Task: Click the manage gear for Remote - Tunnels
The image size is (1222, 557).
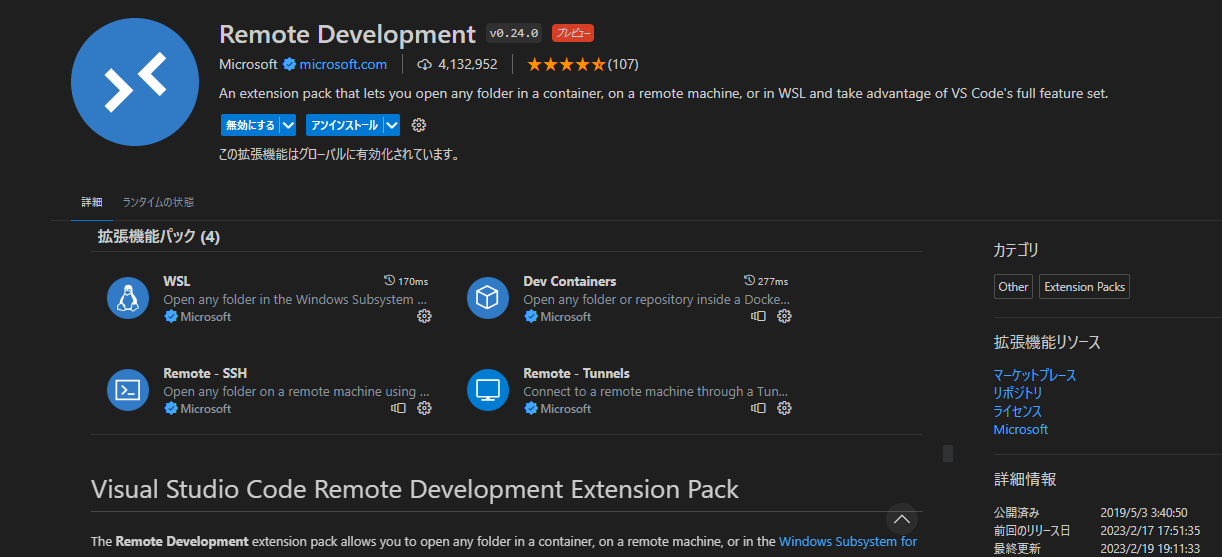Action: 784,408
